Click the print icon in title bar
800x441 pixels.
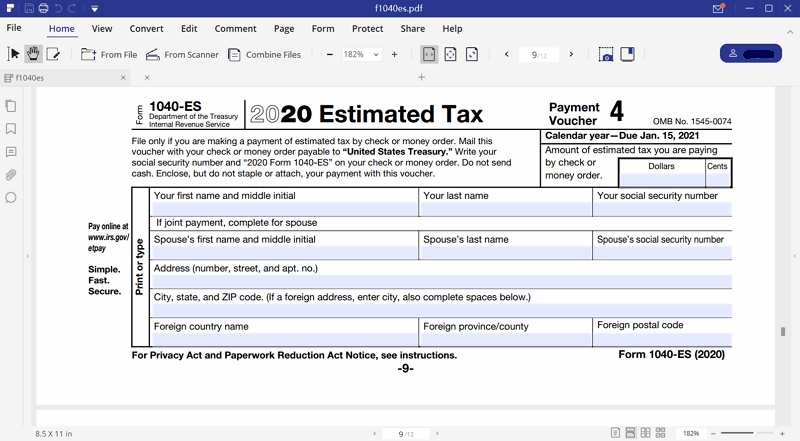point(43,8)
